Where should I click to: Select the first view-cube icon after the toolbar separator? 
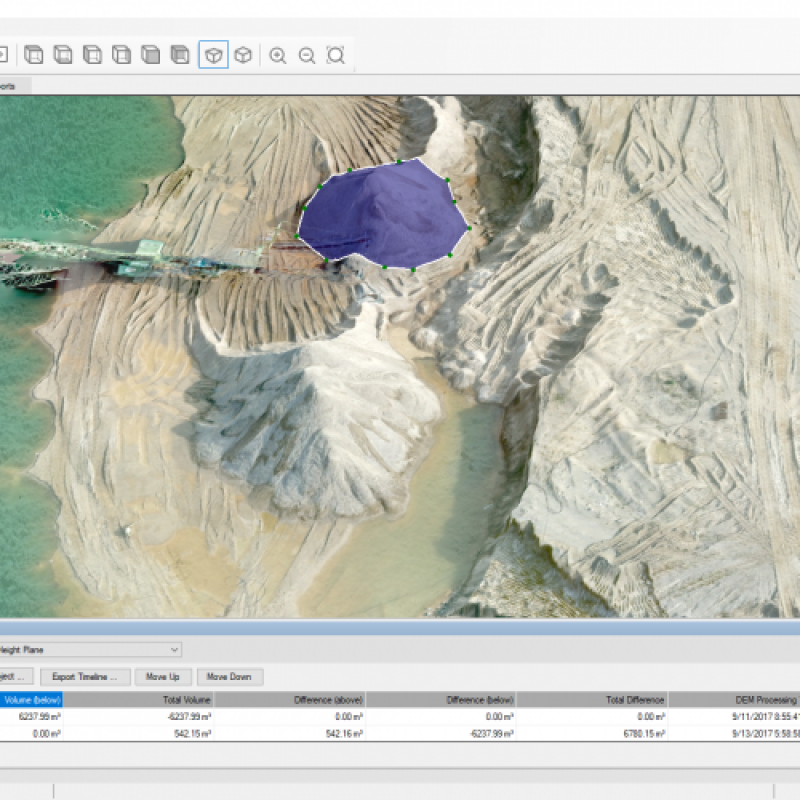pos(34,55)
